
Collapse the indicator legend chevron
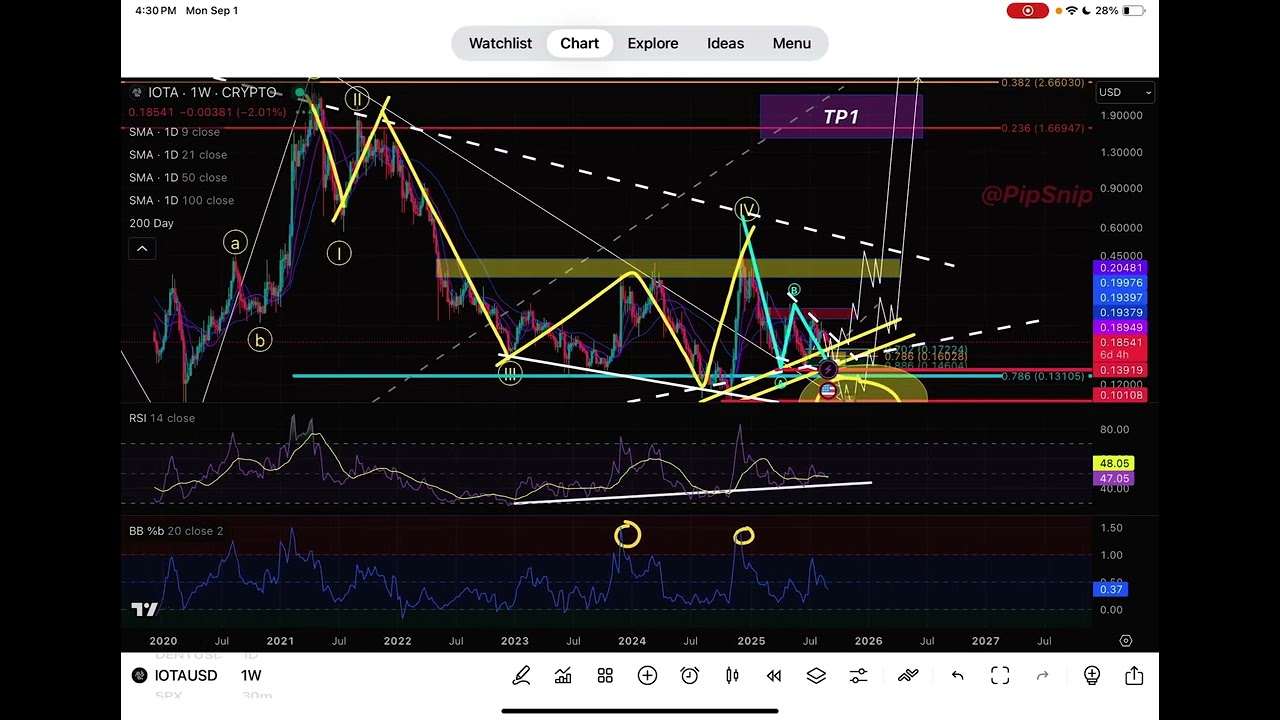[142, 248]
